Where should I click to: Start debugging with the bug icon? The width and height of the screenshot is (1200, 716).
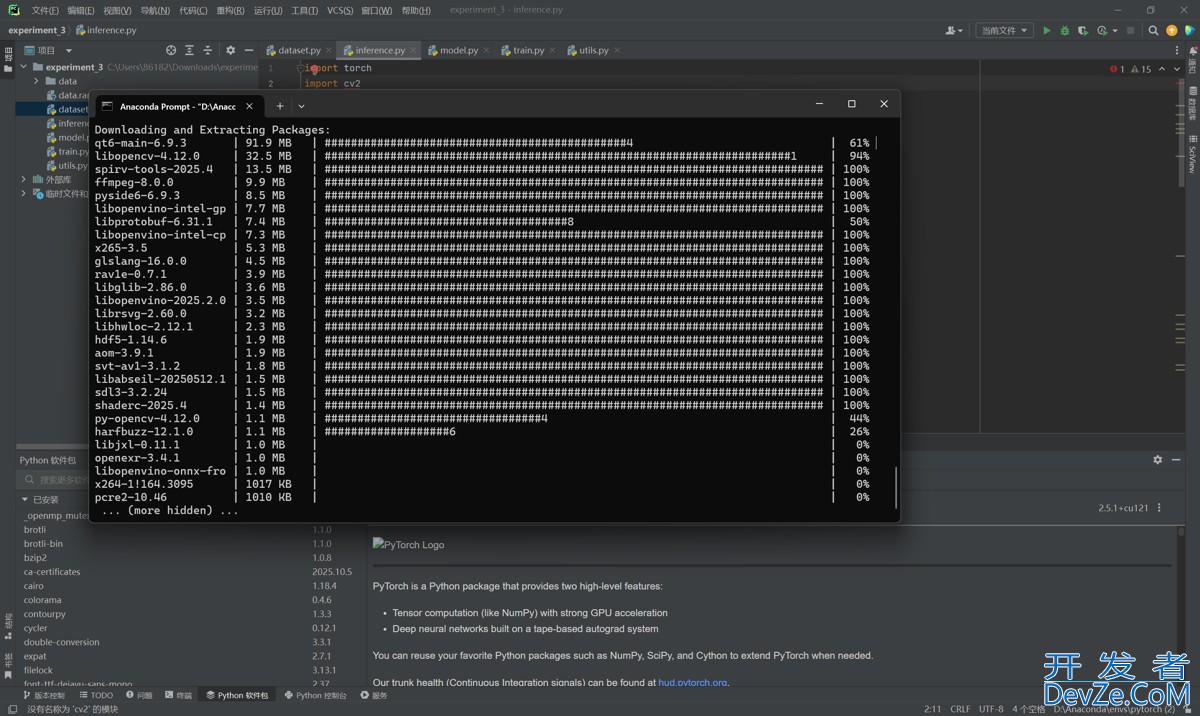pos(1065,31)
